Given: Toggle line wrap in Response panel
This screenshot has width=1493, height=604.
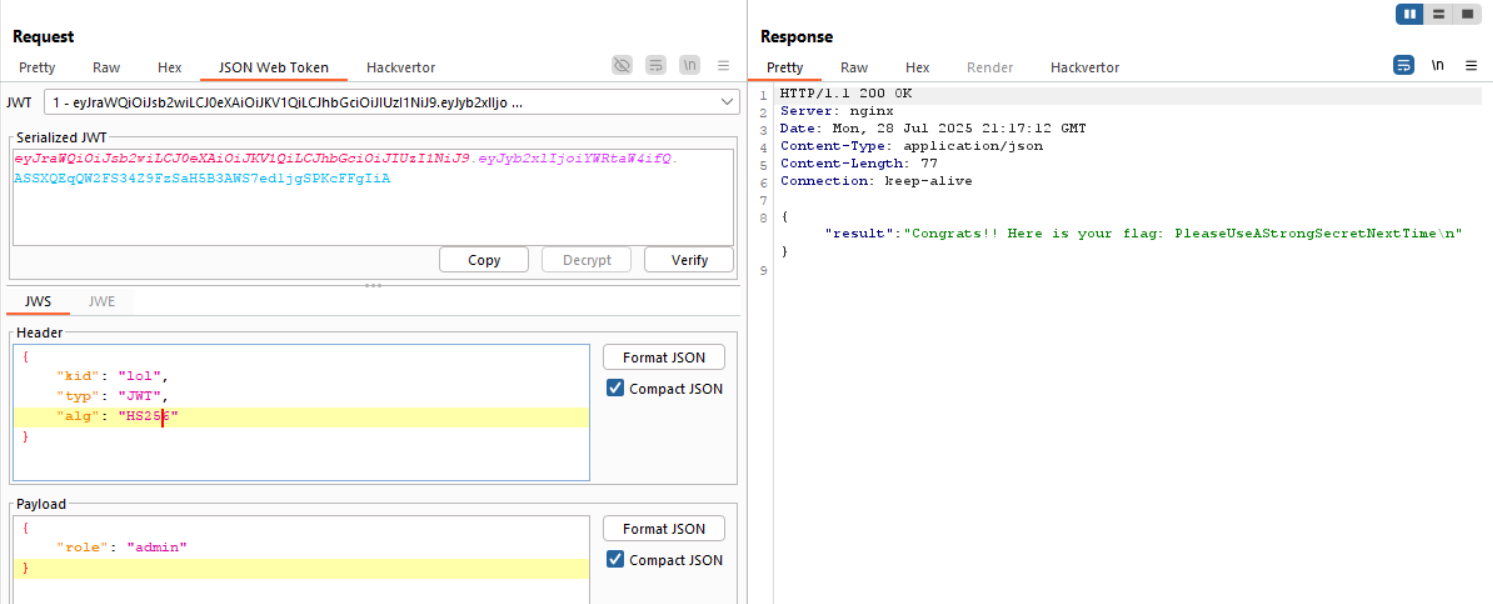Looking at the screenshot, I should point(1404,66).
